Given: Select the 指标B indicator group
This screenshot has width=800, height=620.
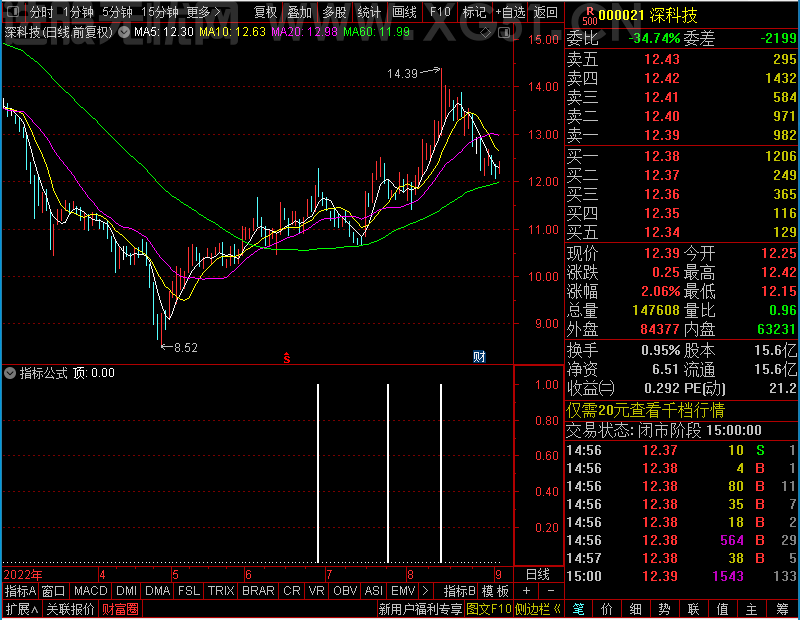Looking at the screenshot, I should 460,591.
